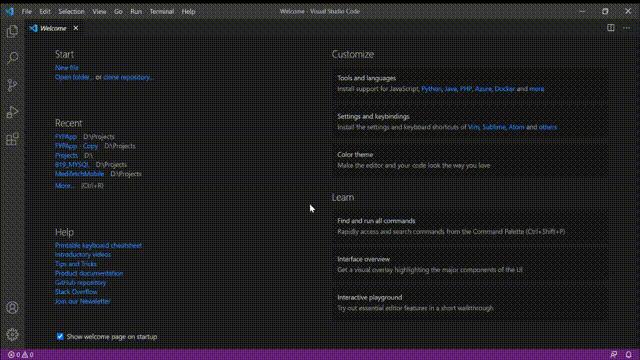
Task: Click the Open folder link
Action: pyautogui.click(x=74, y=77)
